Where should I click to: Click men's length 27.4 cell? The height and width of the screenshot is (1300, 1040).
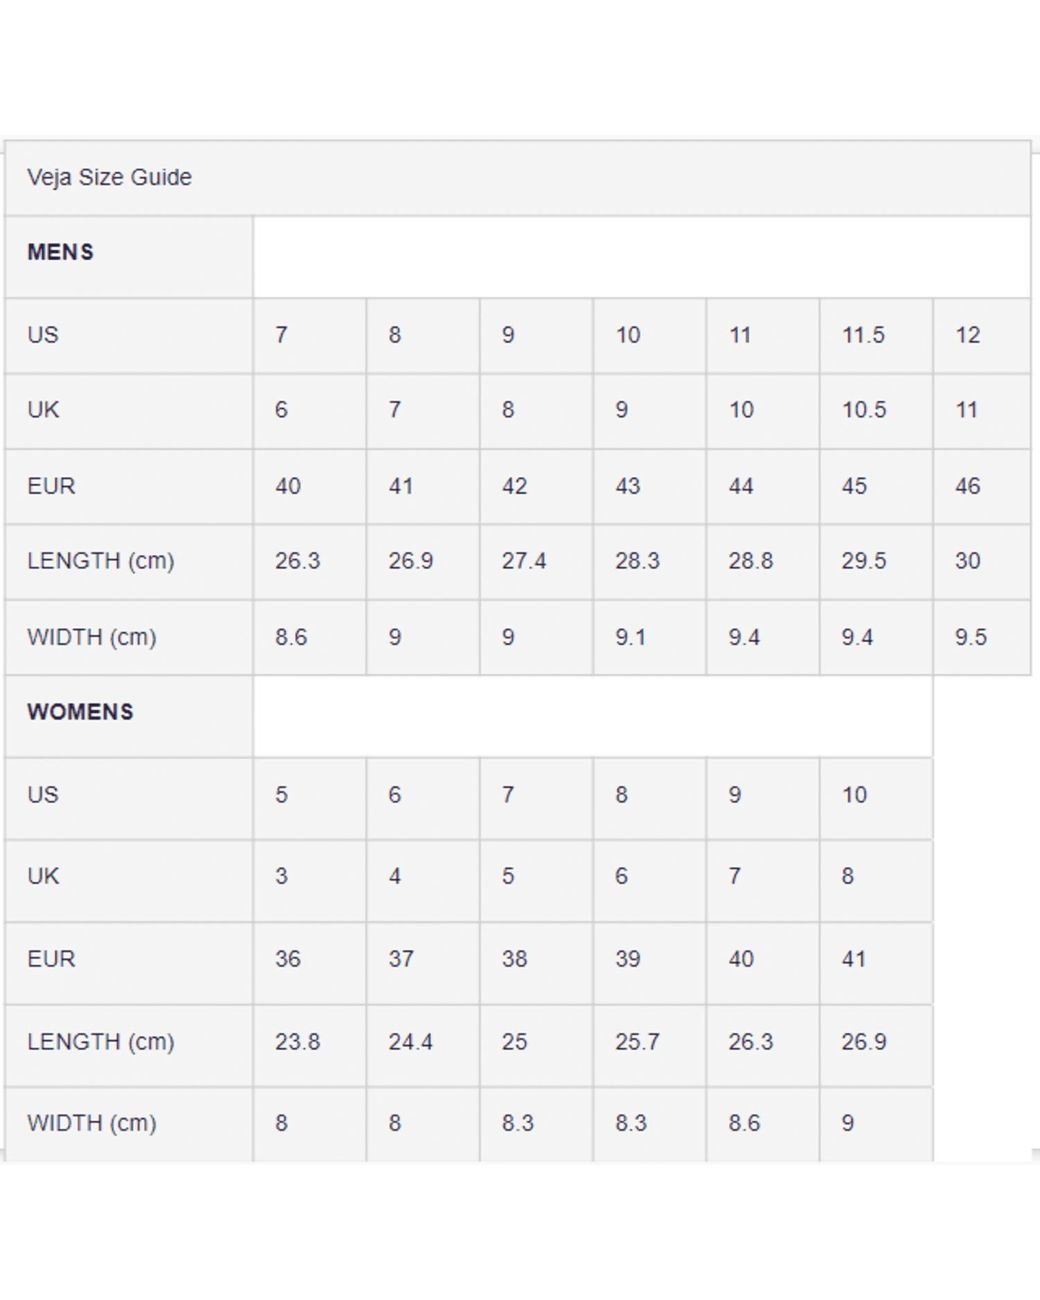(x=536, y=561)
